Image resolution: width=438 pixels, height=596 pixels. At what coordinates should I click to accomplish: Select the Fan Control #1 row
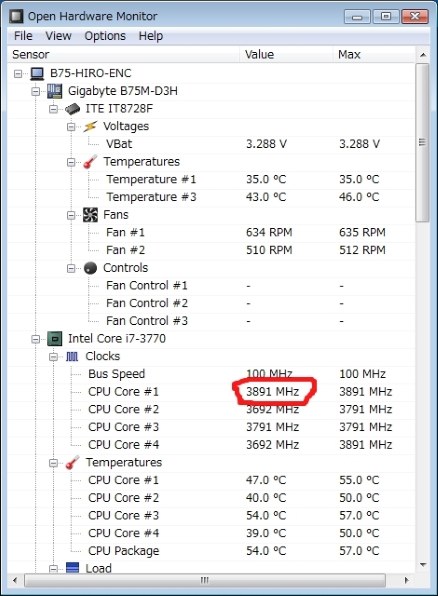(211, 286)
